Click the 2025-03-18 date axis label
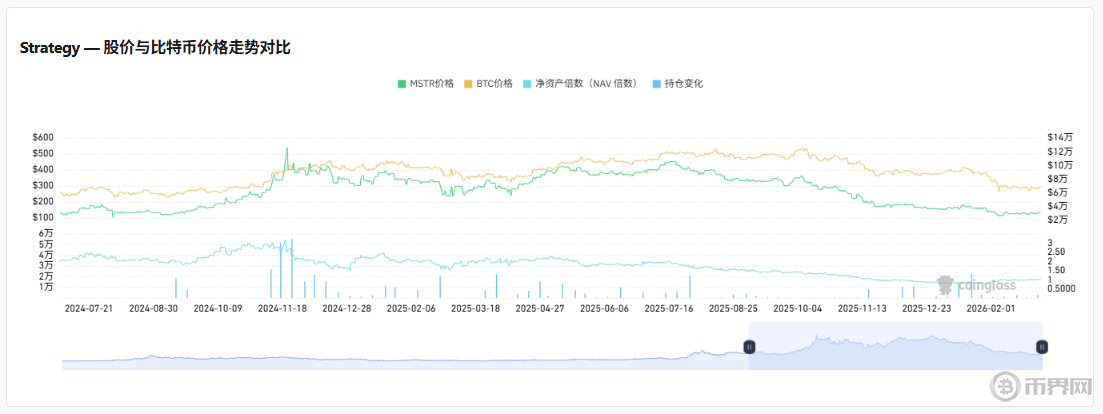 (x=475, y=308)
